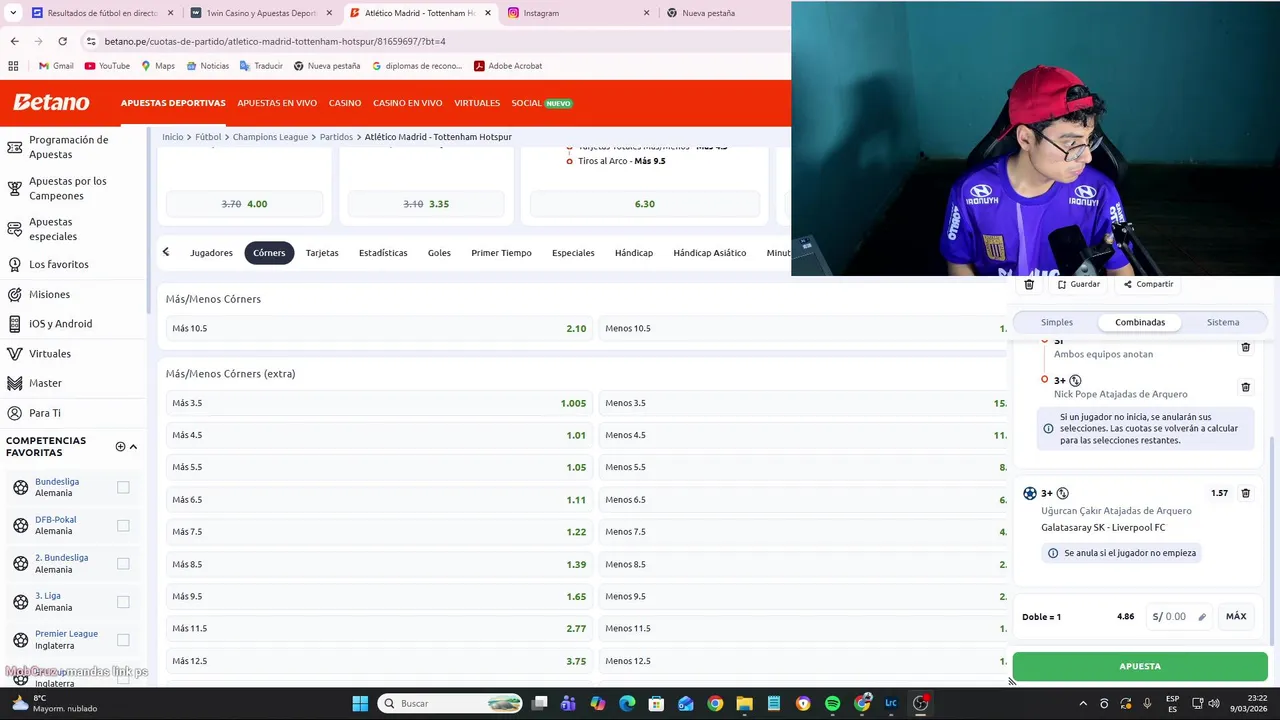Click the Guardar button in bet slip

tap(1079, 284)
